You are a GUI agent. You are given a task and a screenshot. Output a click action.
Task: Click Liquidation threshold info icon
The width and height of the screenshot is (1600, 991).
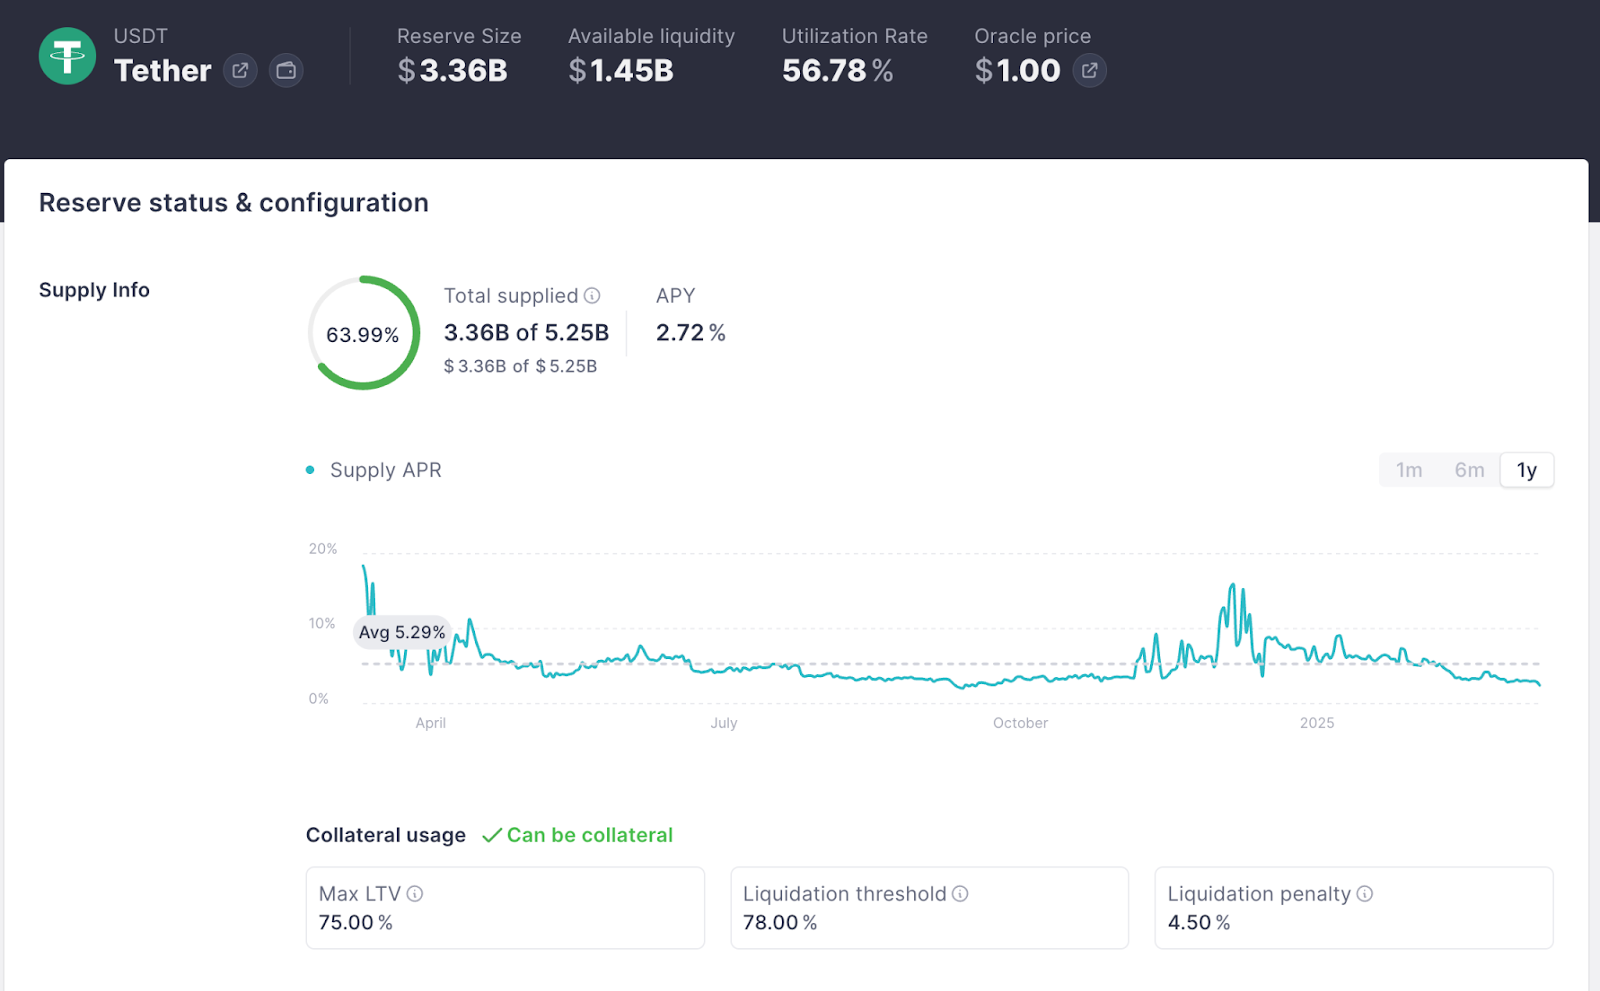[x=960, y=894]
